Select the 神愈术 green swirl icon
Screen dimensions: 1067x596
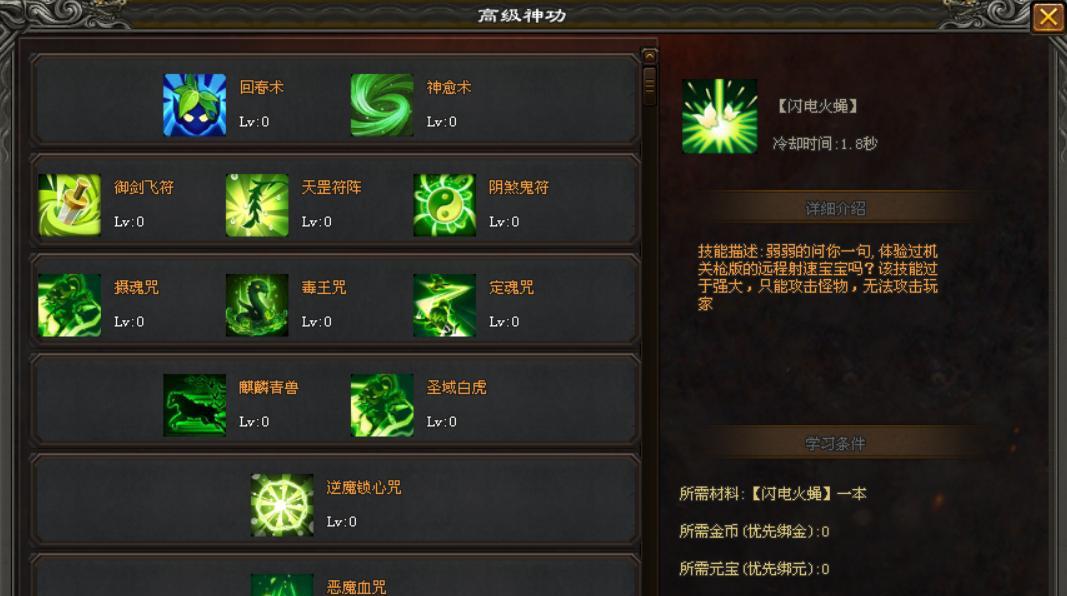382,105
